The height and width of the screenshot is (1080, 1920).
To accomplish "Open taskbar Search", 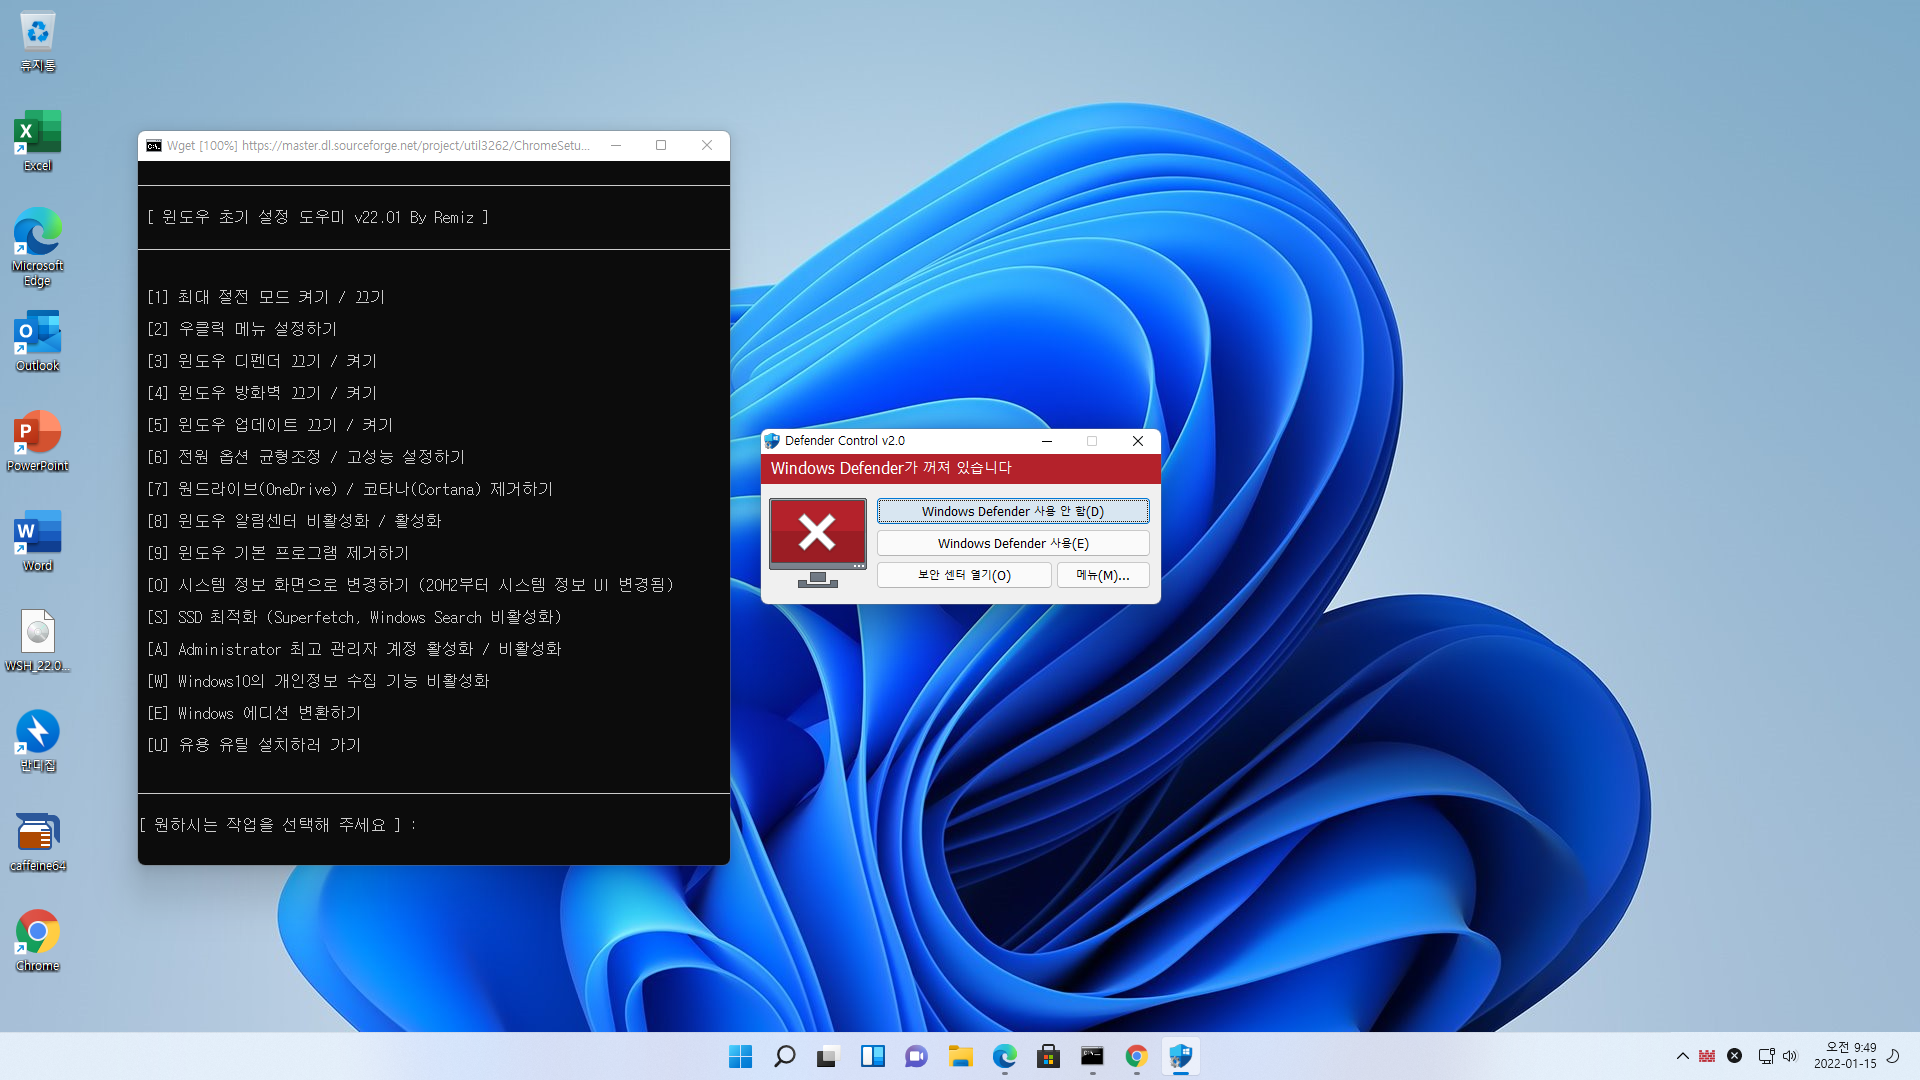I will [785, 1056].
